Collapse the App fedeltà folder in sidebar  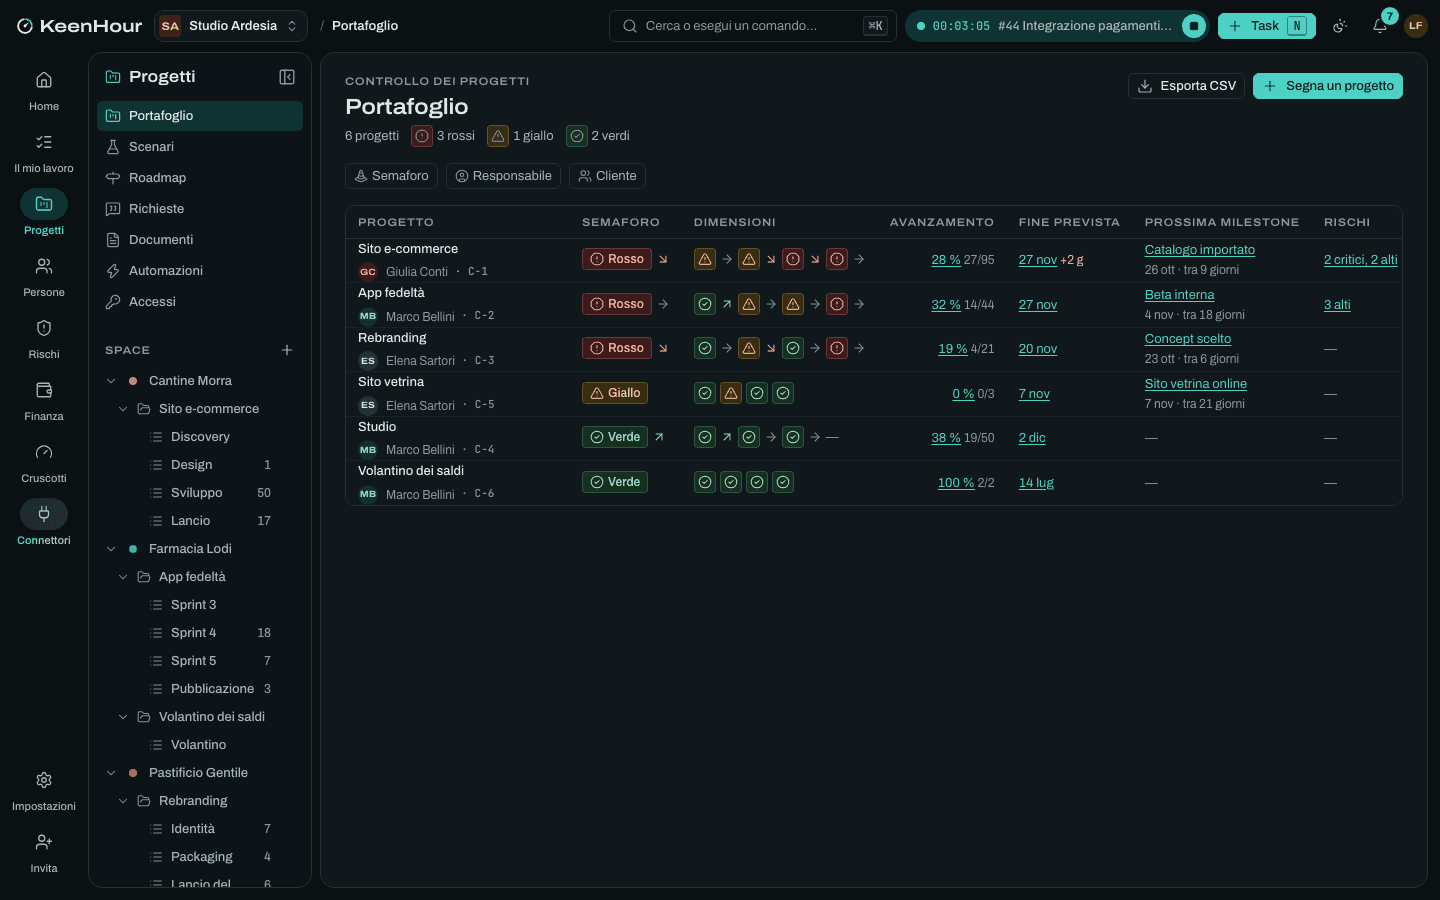coord(123,577)
